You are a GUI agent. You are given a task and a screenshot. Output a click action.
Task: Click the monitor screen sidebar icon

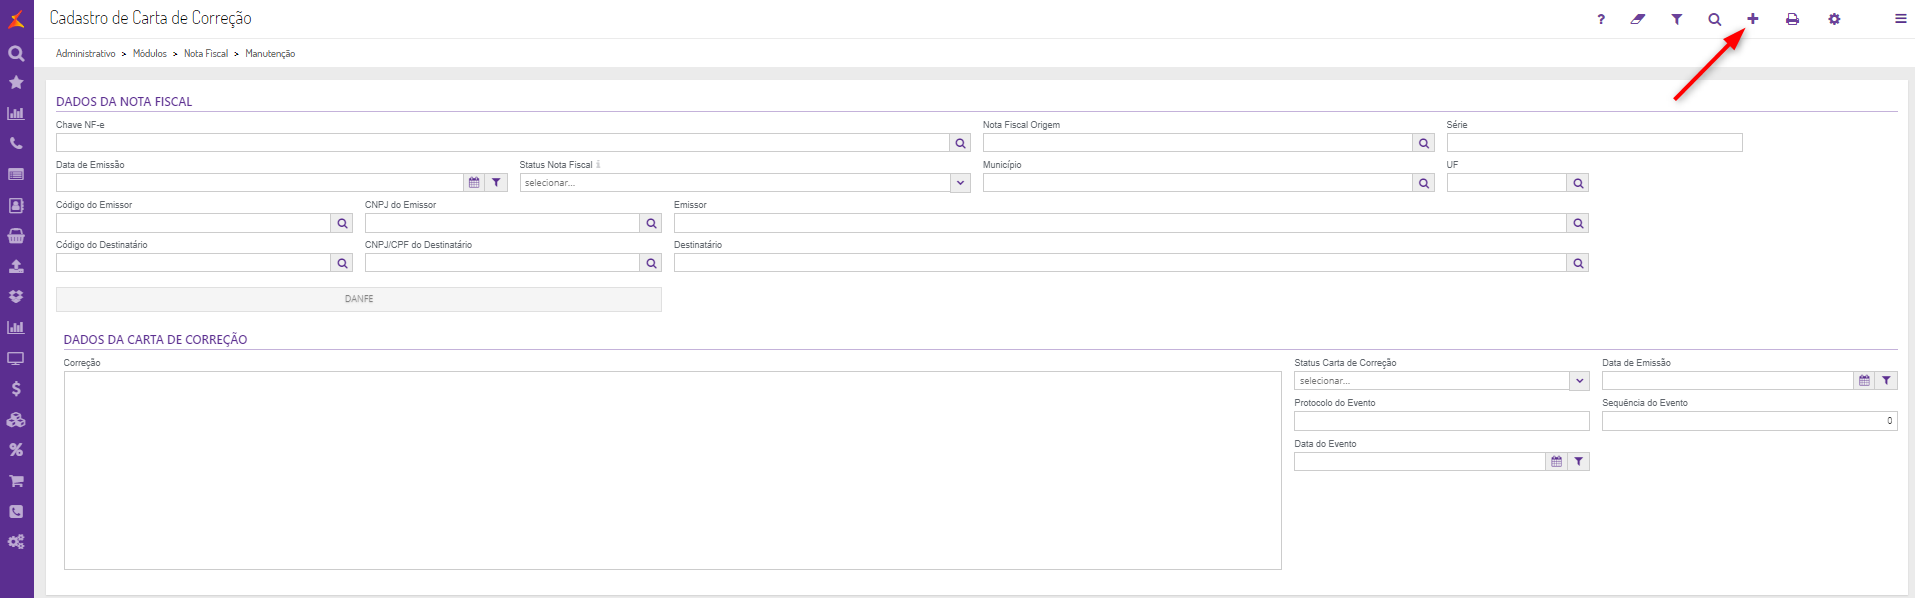(16, 358)
